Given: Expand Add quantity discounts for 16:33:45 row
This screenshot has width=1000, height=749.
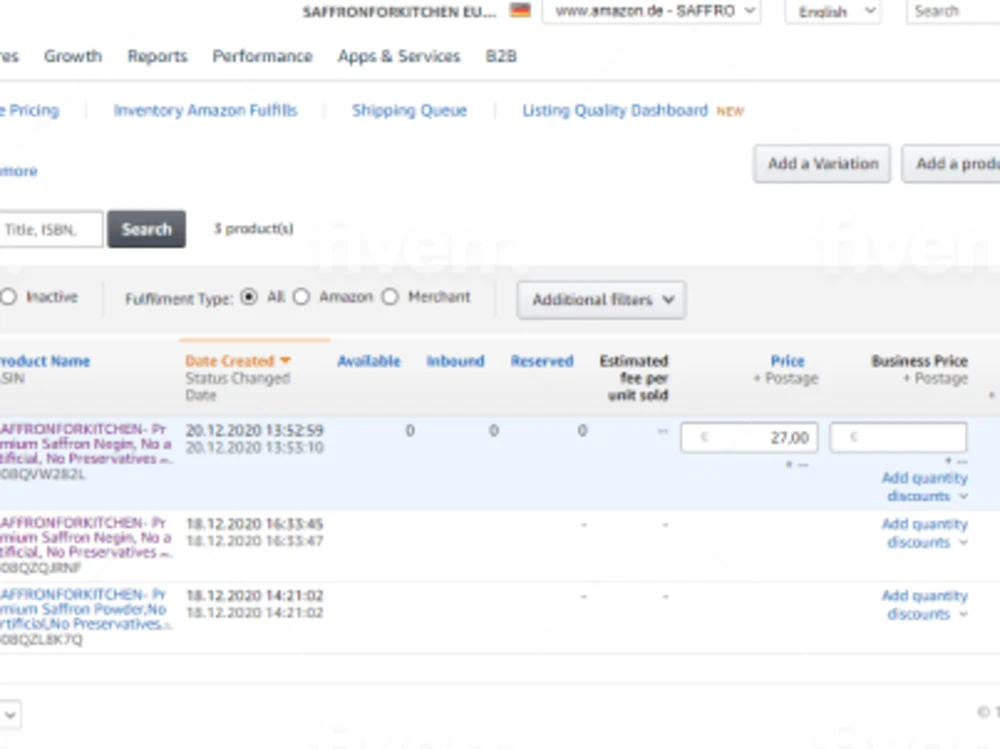Looking at the screenshot, I should click(x=924, y=533).
